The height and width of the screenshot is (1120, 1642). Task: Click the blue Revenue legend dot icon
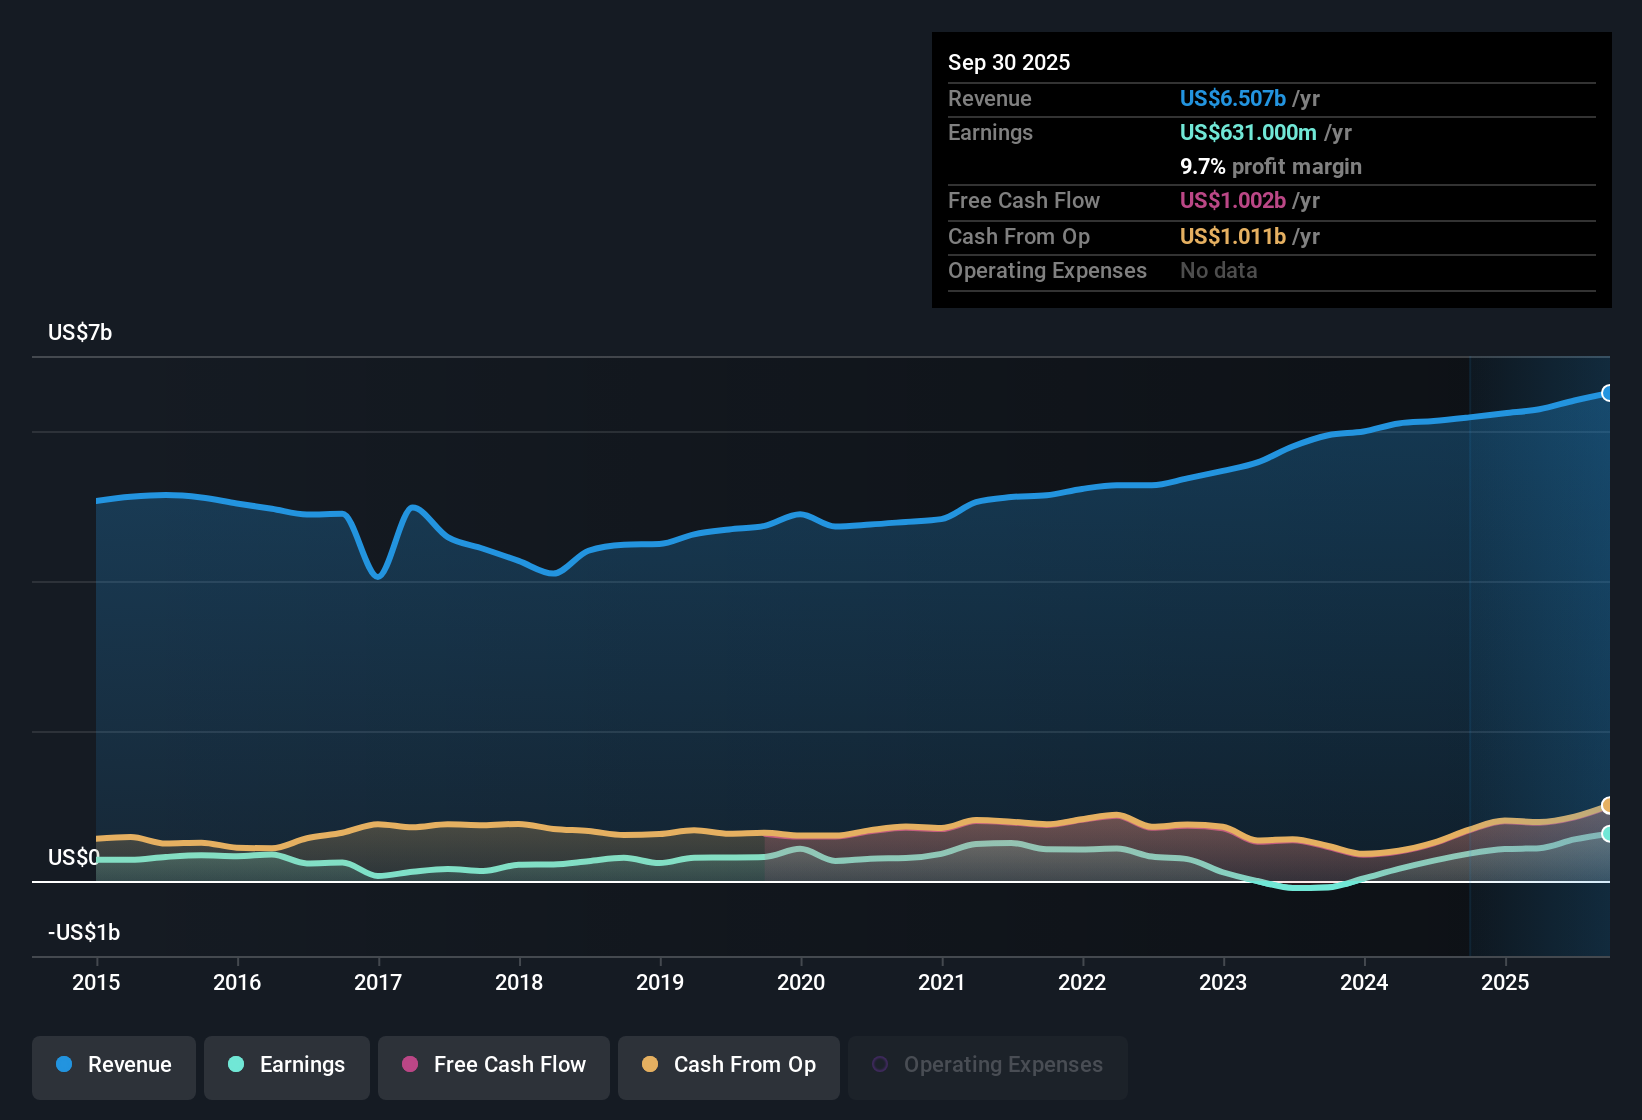(x=63, y=1065)
